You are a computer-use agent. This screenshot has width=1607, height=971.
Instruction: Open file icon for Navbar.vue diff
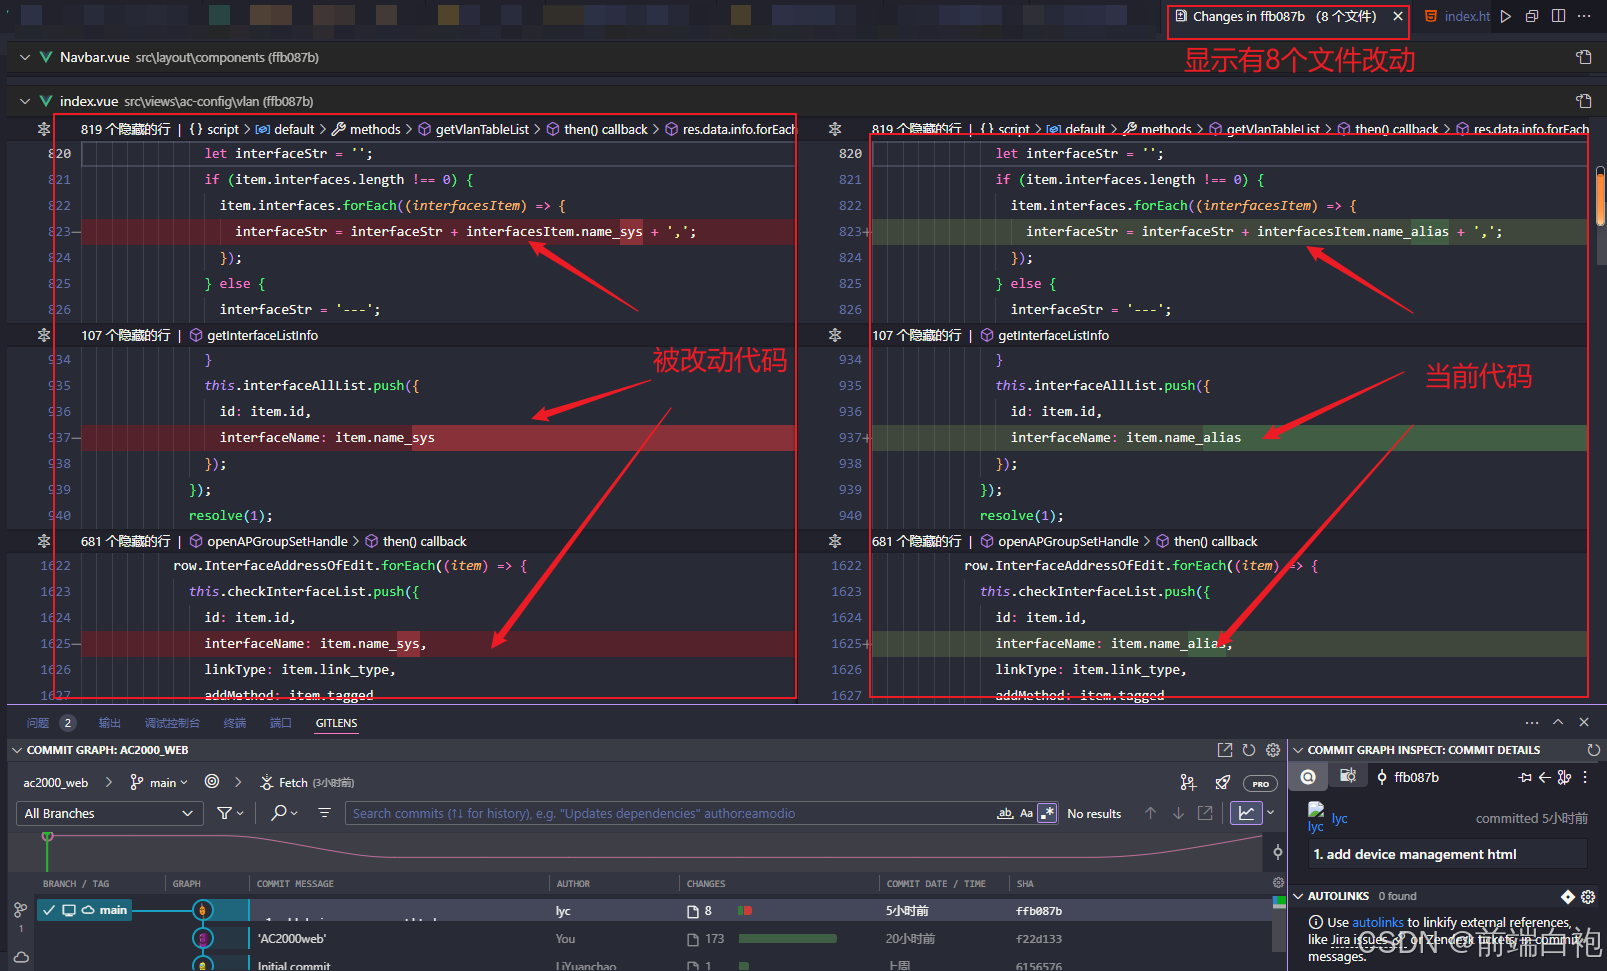click(x=1584, y=57)
